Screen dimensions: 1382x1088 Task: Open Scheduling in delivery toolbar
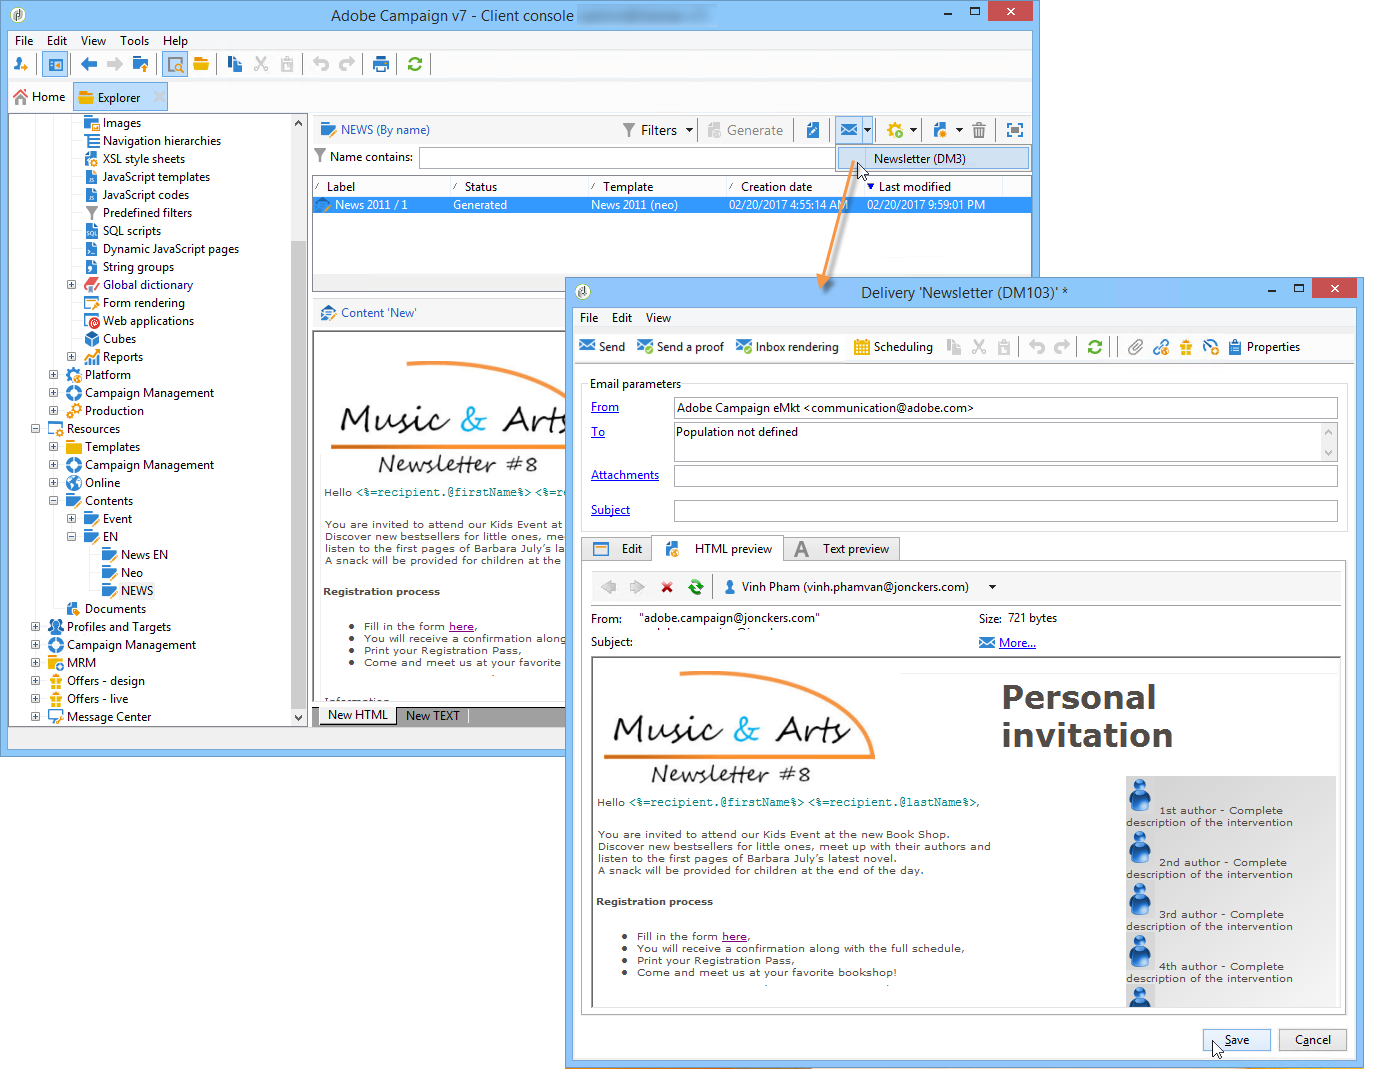(893, 347)
